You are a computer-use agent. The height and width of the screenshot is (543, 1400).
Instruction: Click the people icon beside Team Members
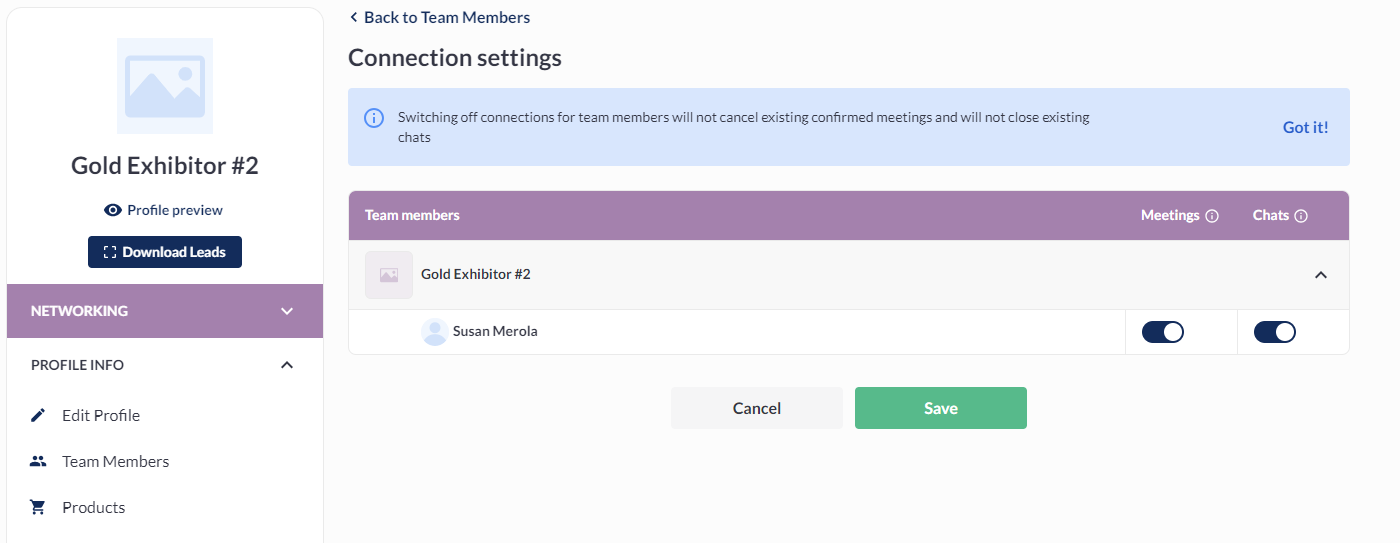38,461
